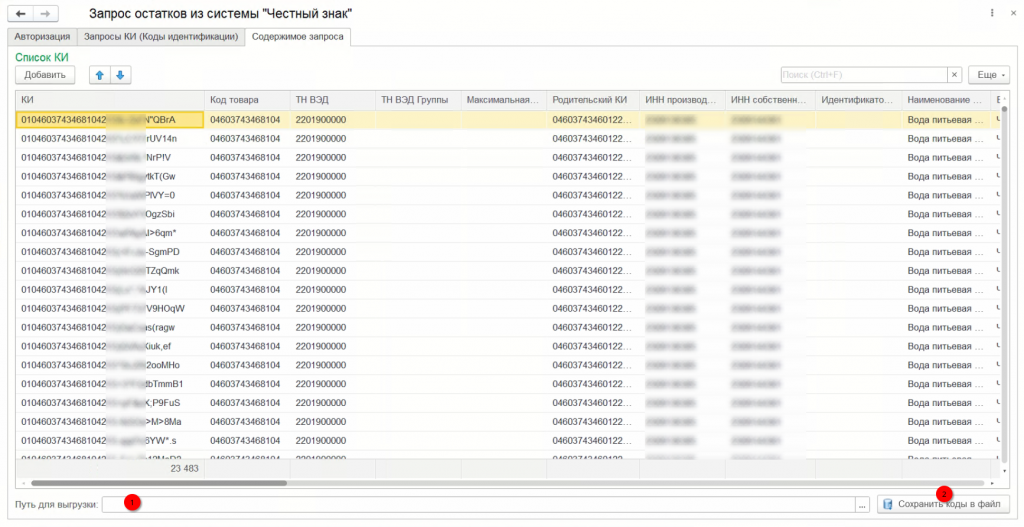This screenshot has height=527, width=1024.
Task: Select the row with KI ending tkT(Gw
Action: (x=507, y=176)
